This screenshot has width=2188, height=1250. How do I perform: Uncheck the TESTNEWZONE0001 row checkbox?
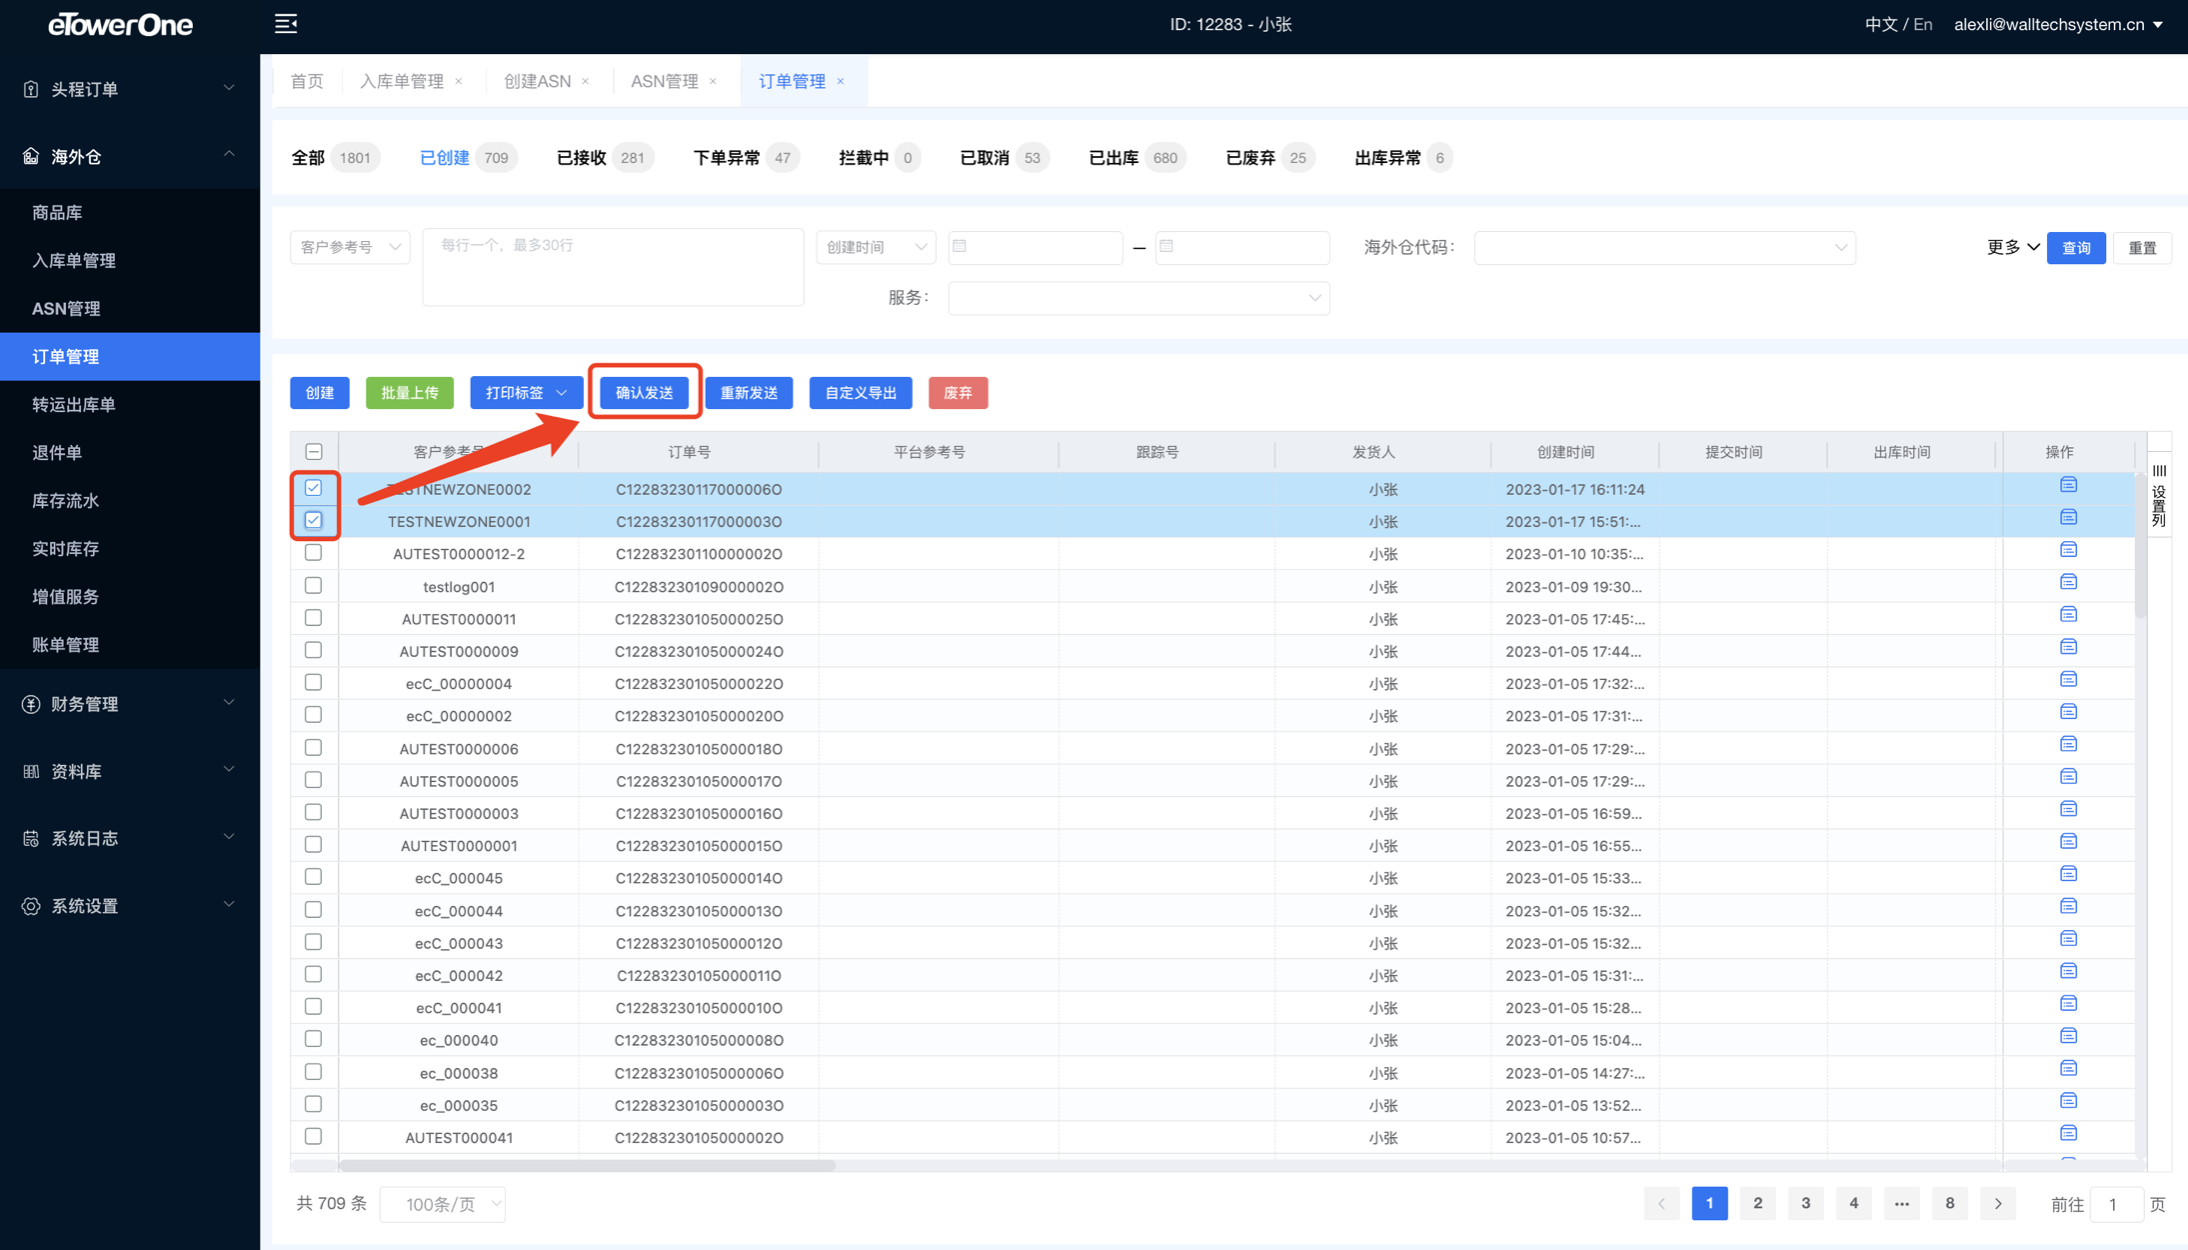click(314, 520)
